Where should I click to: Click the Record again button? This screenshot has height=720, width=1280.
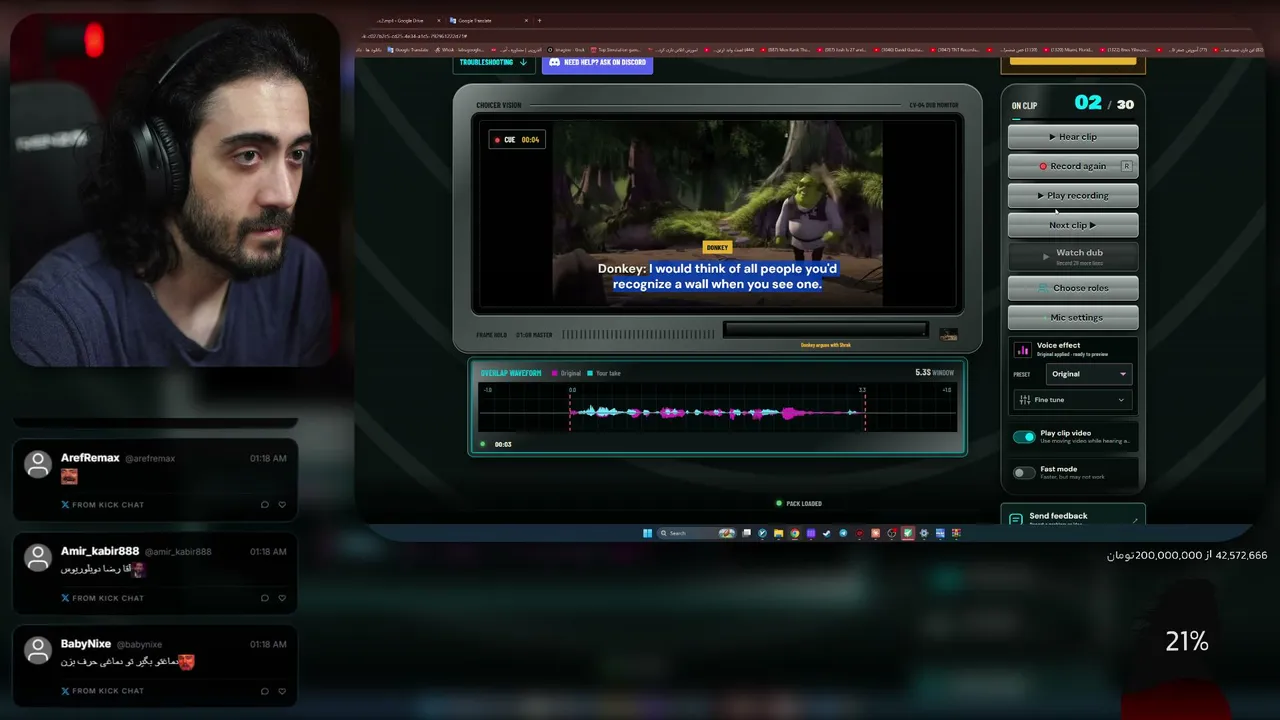pos(1073,166)
